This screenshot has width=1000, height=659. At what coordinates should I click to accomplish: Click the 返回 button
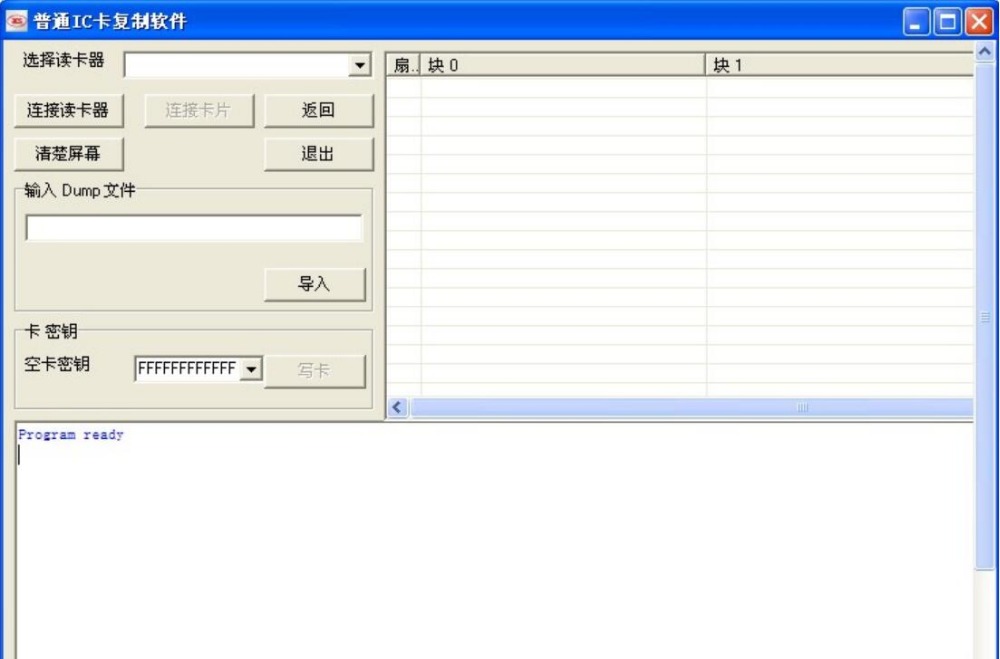[318, 110]
